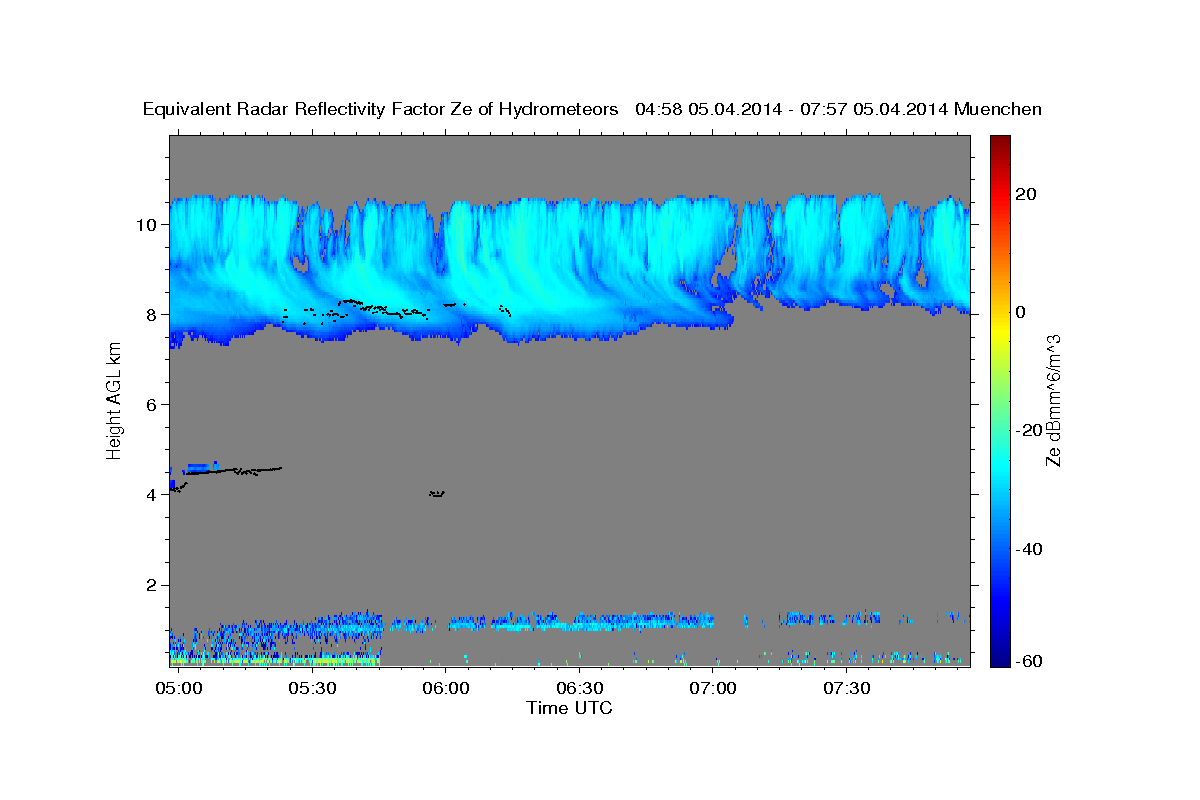The height and width of the screenshot is (800, 1200).
Task: Click the 05:30 time tick label
Action: 313,688
